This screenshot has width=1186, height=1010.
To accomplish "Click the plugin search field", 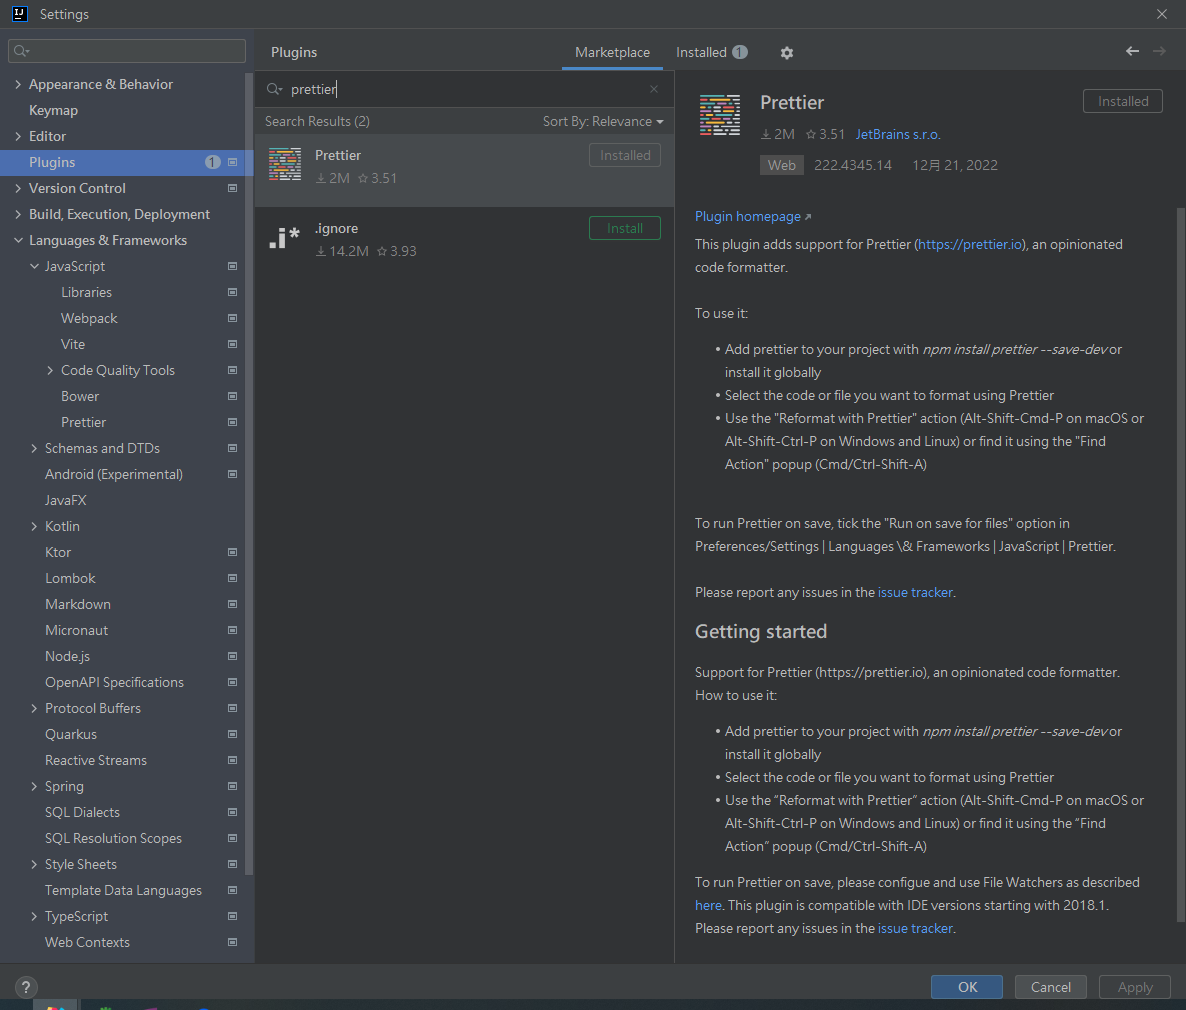I will pos(464,89).
